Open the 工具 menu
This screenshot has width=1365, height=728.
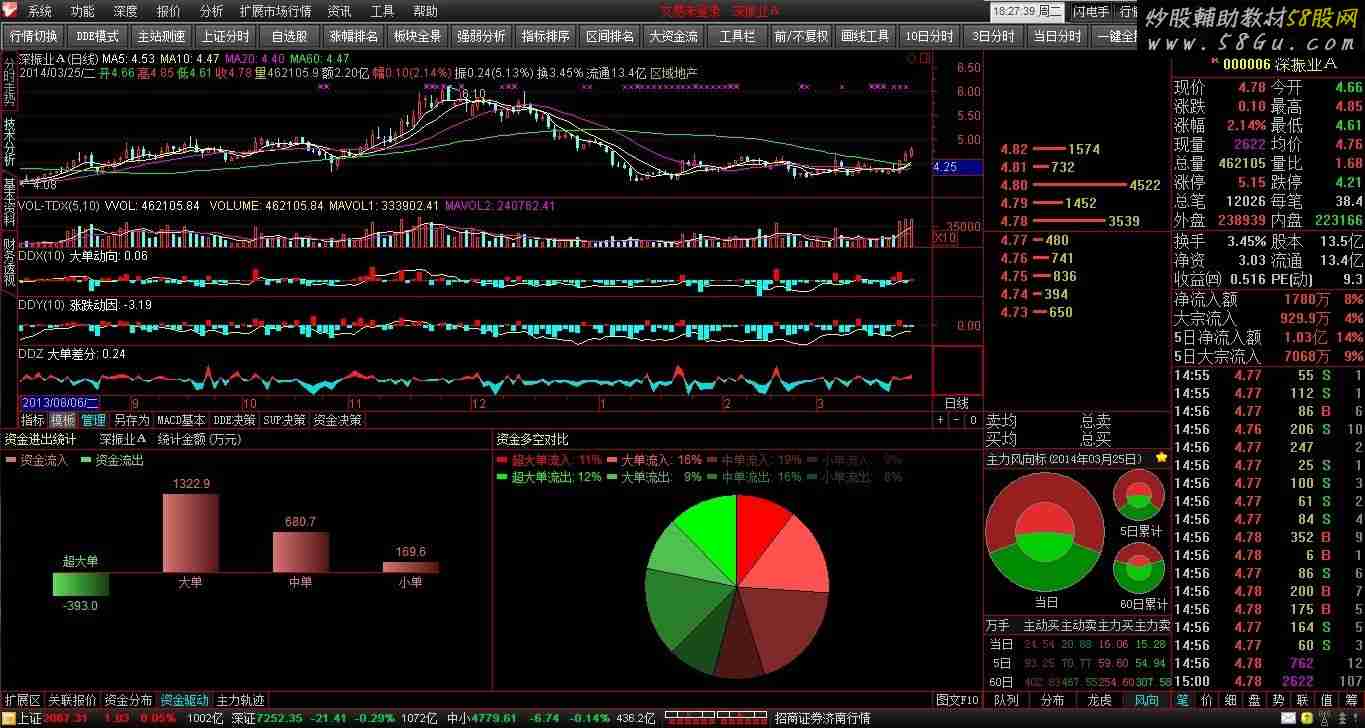tap(383, 12)
